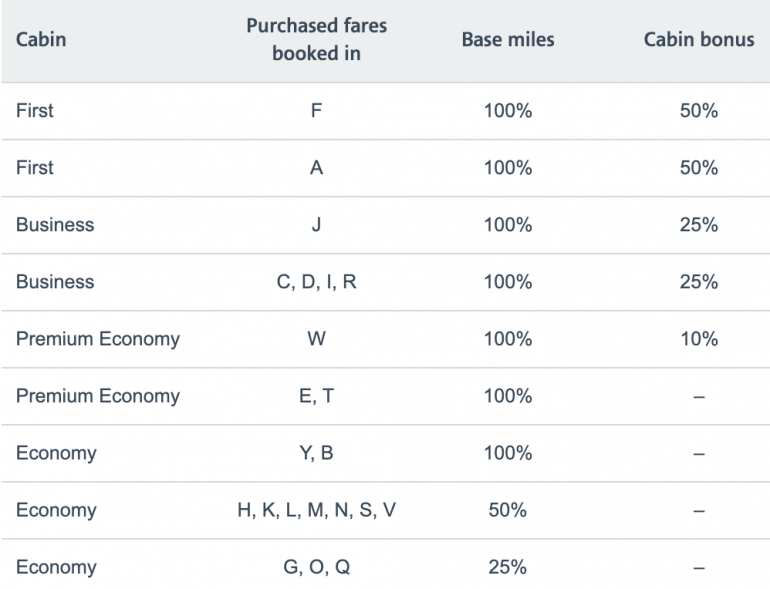Select the 'H, K, L, M, N, S, V' cell
This screenshot has height=589, width=770.
click(316, 510)
